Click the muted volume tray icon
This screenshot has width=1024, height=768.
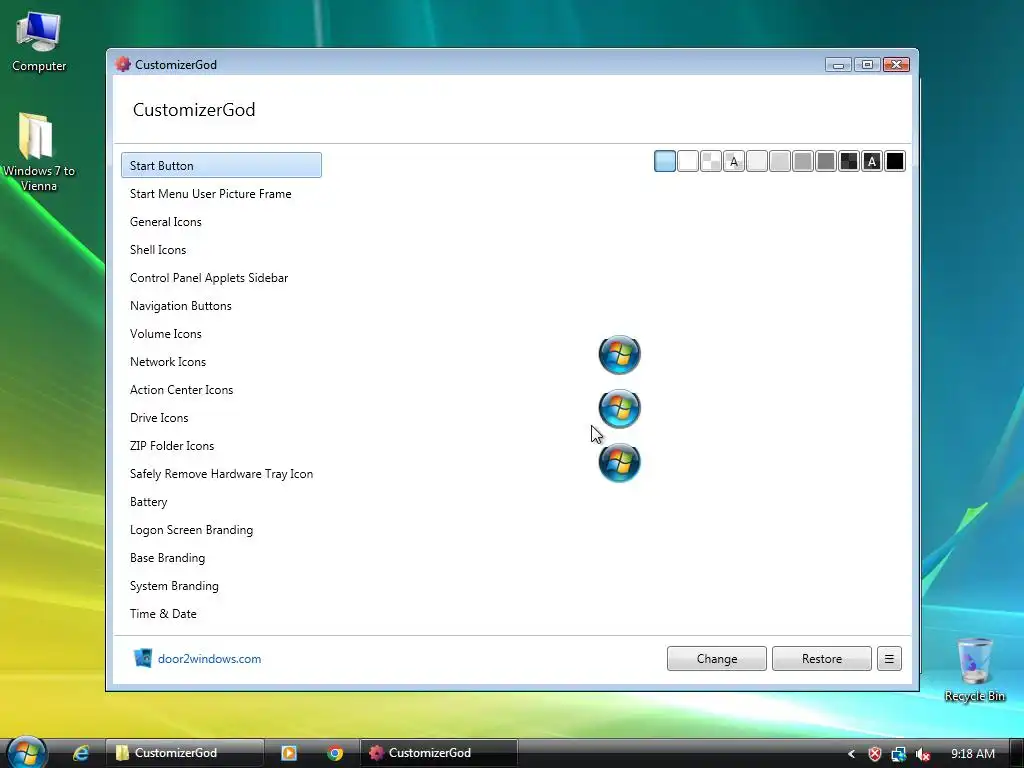pyautogui.click(x=923, y=754)
